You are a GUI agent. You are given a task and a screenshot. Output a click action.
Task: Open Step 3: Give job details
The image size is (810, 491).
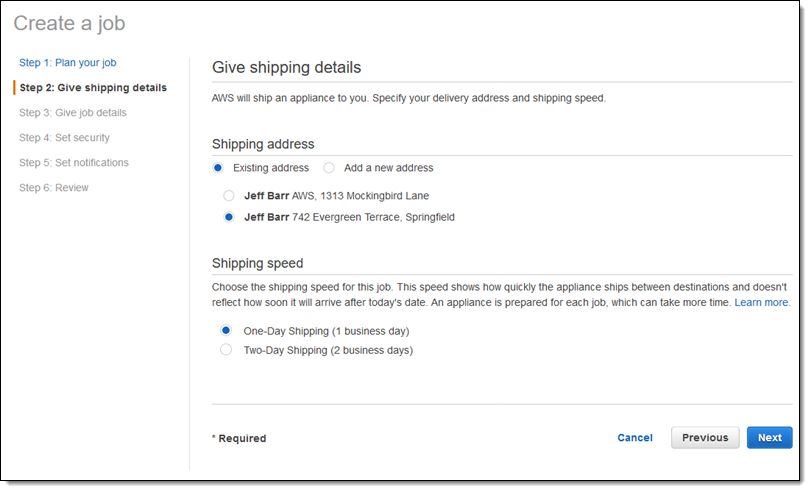click(x=72, y=113)
